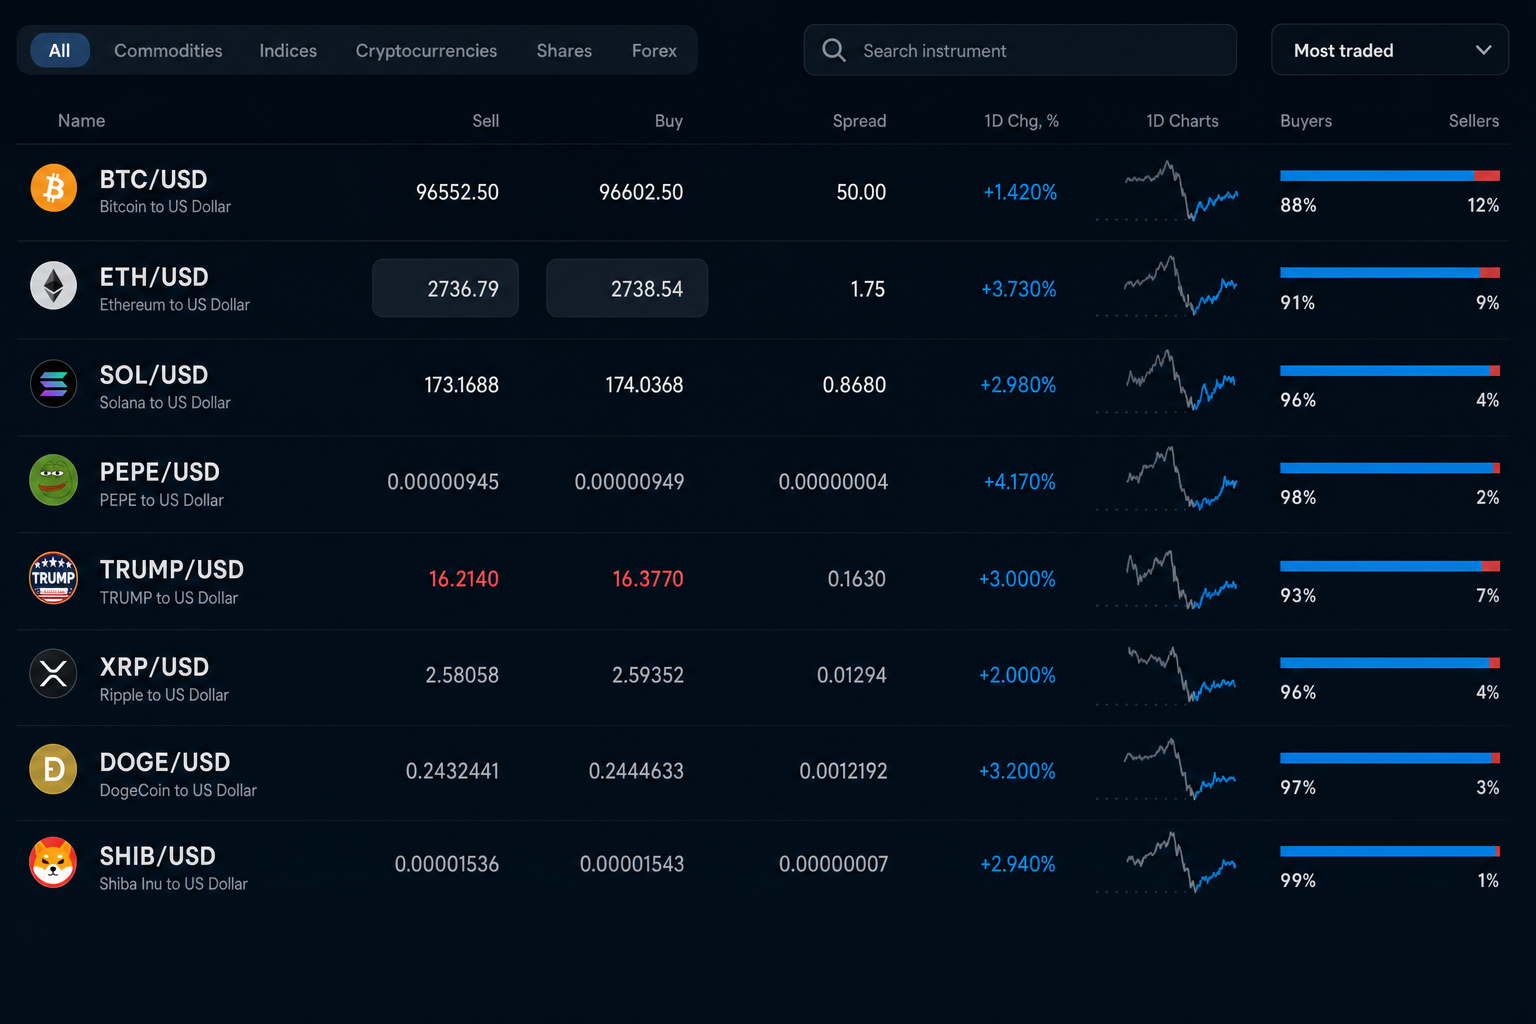Viewport: 1536px width, 1024px height.
Task: Click the Search instrument input field
Action: click(x=1020, y=50)
